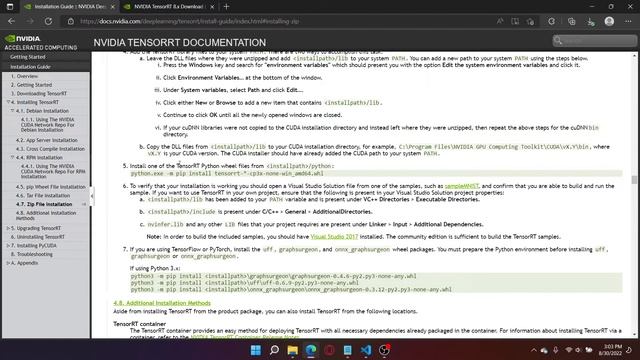Collapse the 4.4. RPM Installation arrow
Screen dimensions: 640x360
[12, 157]
